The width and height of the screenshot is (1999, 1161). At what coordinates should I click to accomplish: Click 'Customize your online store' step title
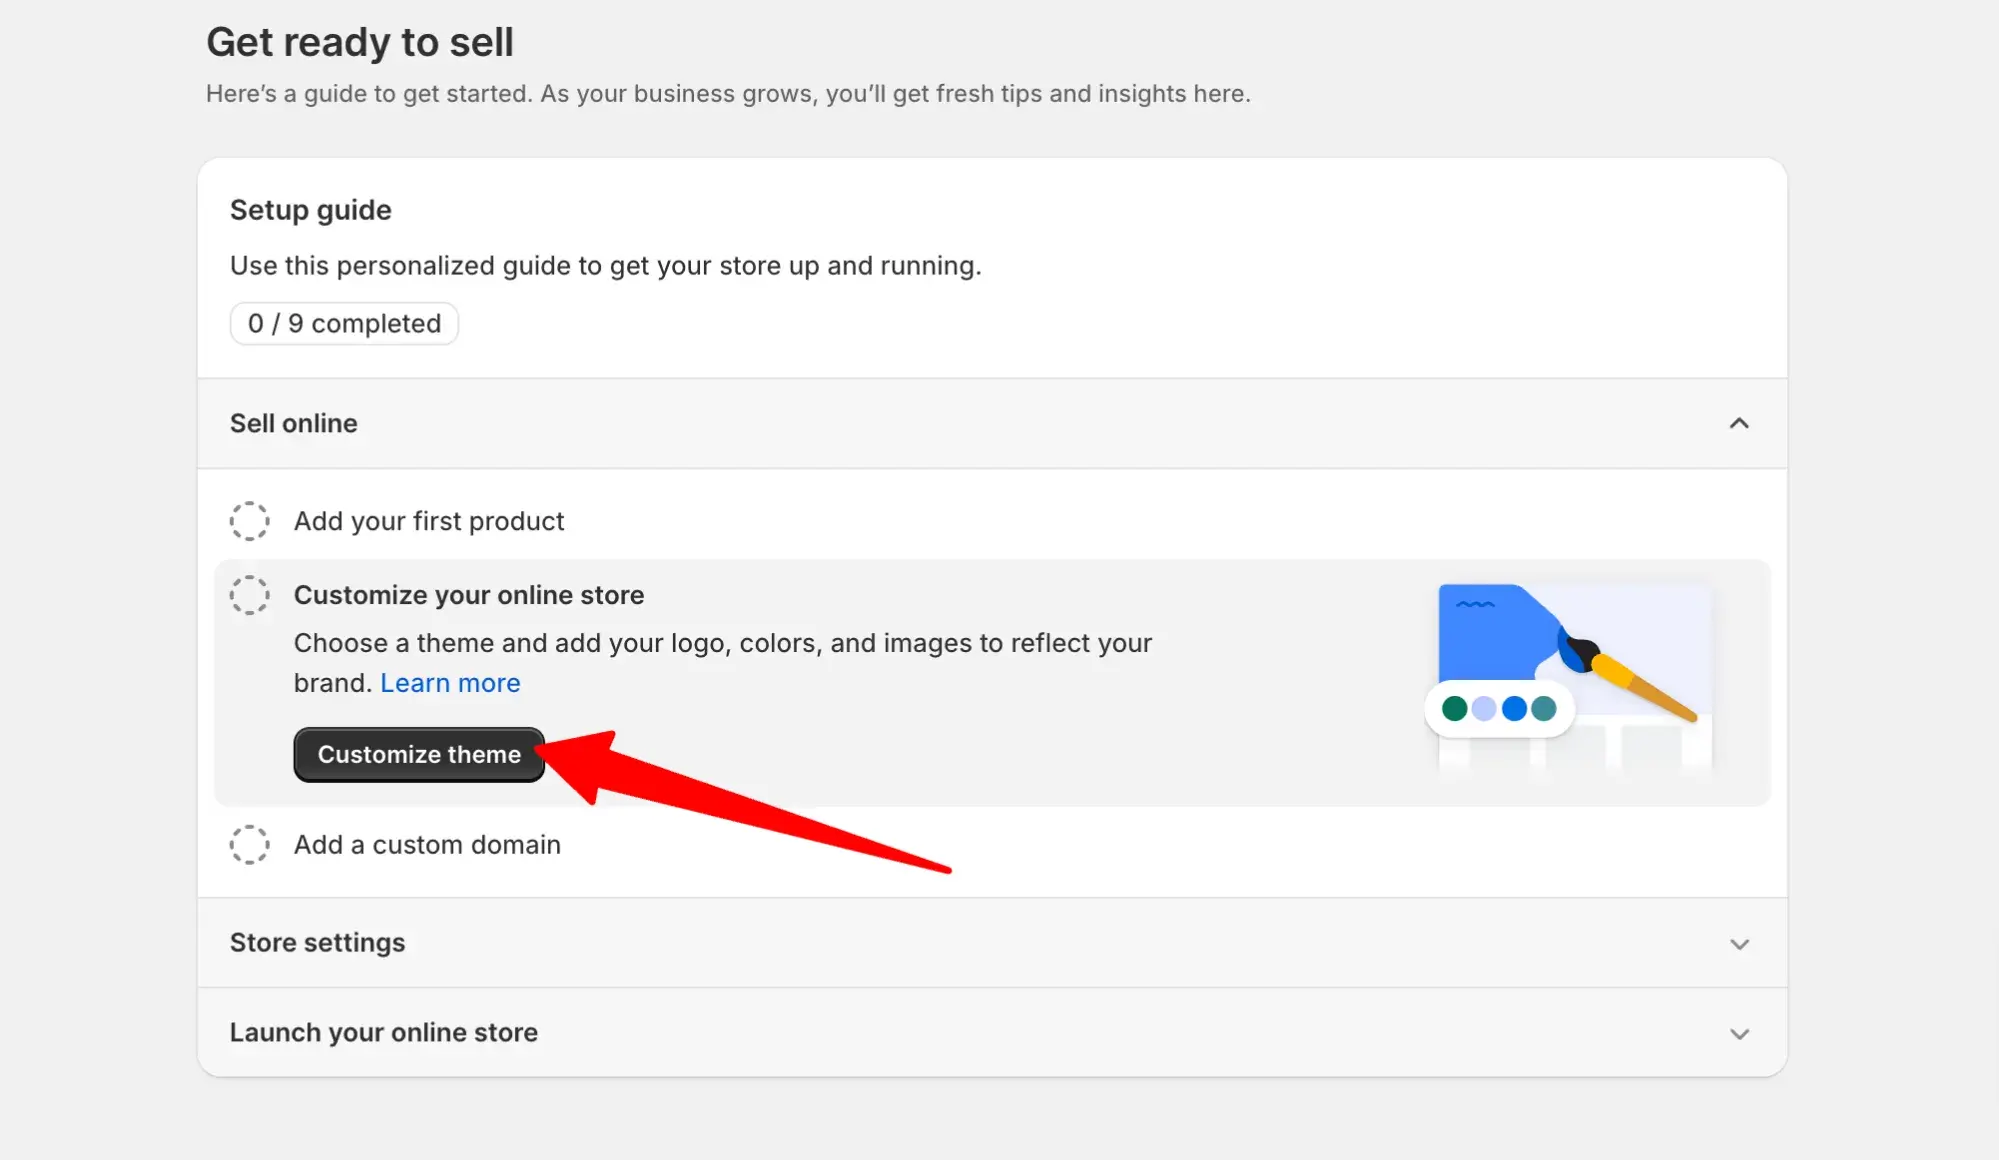point(469,595)
